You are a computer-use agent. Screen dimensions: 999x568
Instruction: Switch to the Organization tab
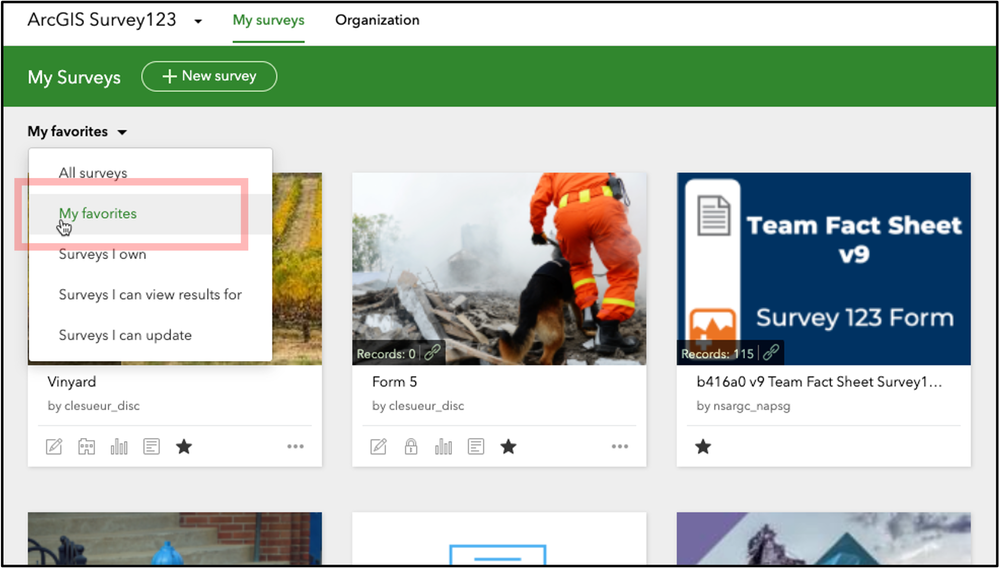pos(377,20)
